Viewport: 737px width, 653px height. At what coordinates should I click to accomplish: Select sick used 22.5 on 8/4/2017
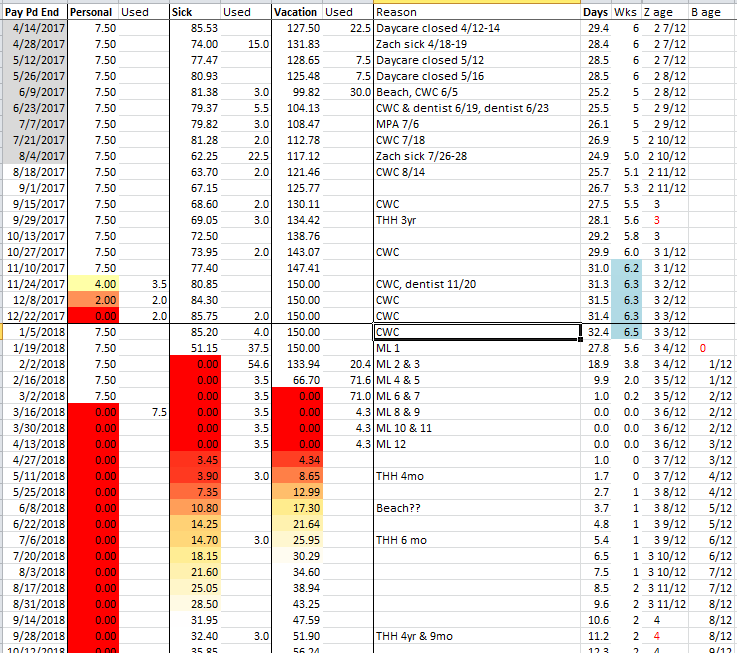[x=246, y=156]
